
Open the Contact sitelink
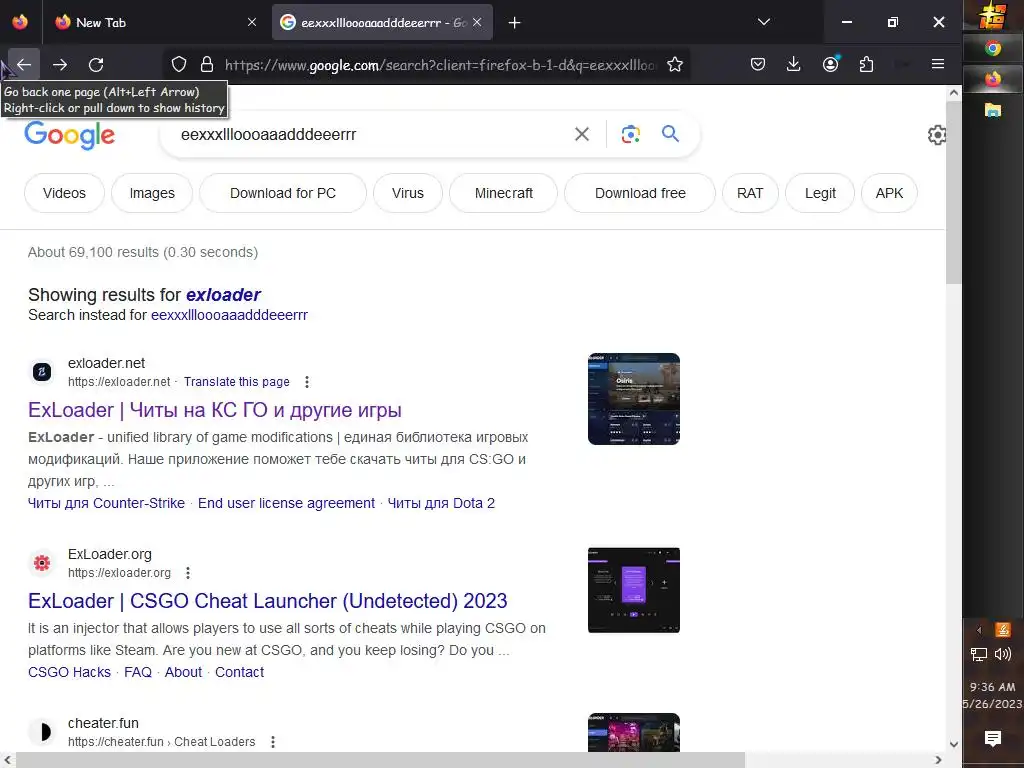tap(240, 673)
